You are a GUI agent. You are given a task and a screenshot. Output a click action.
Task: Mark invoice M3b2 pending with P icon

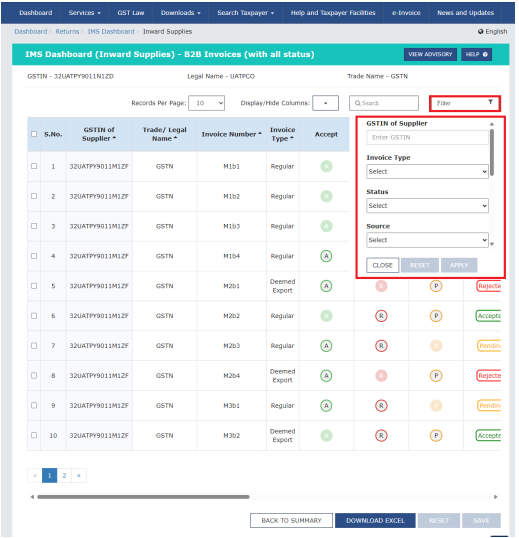coord(436,435)
